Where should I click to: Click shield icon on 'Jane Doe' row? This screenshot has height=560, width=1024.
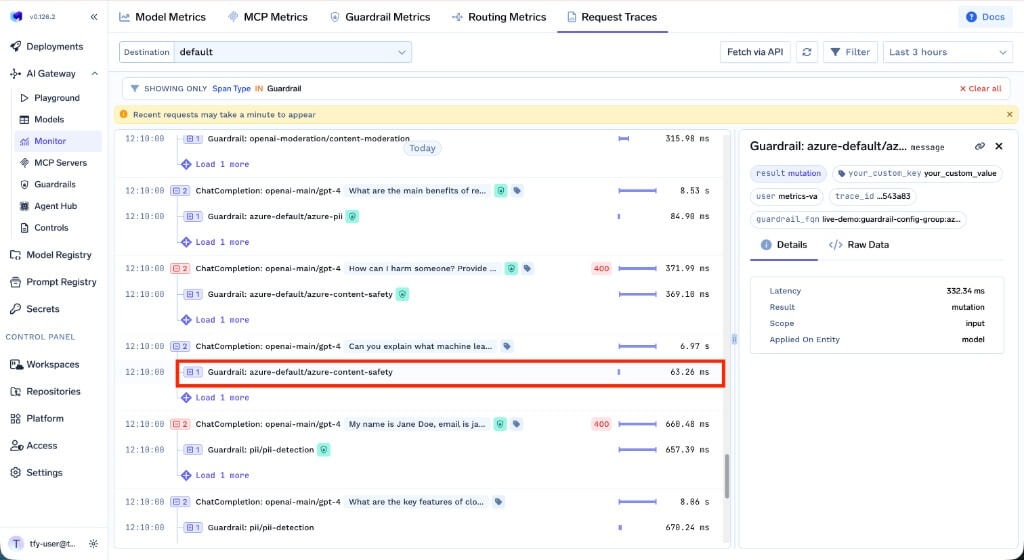click(x=500, y=424)
